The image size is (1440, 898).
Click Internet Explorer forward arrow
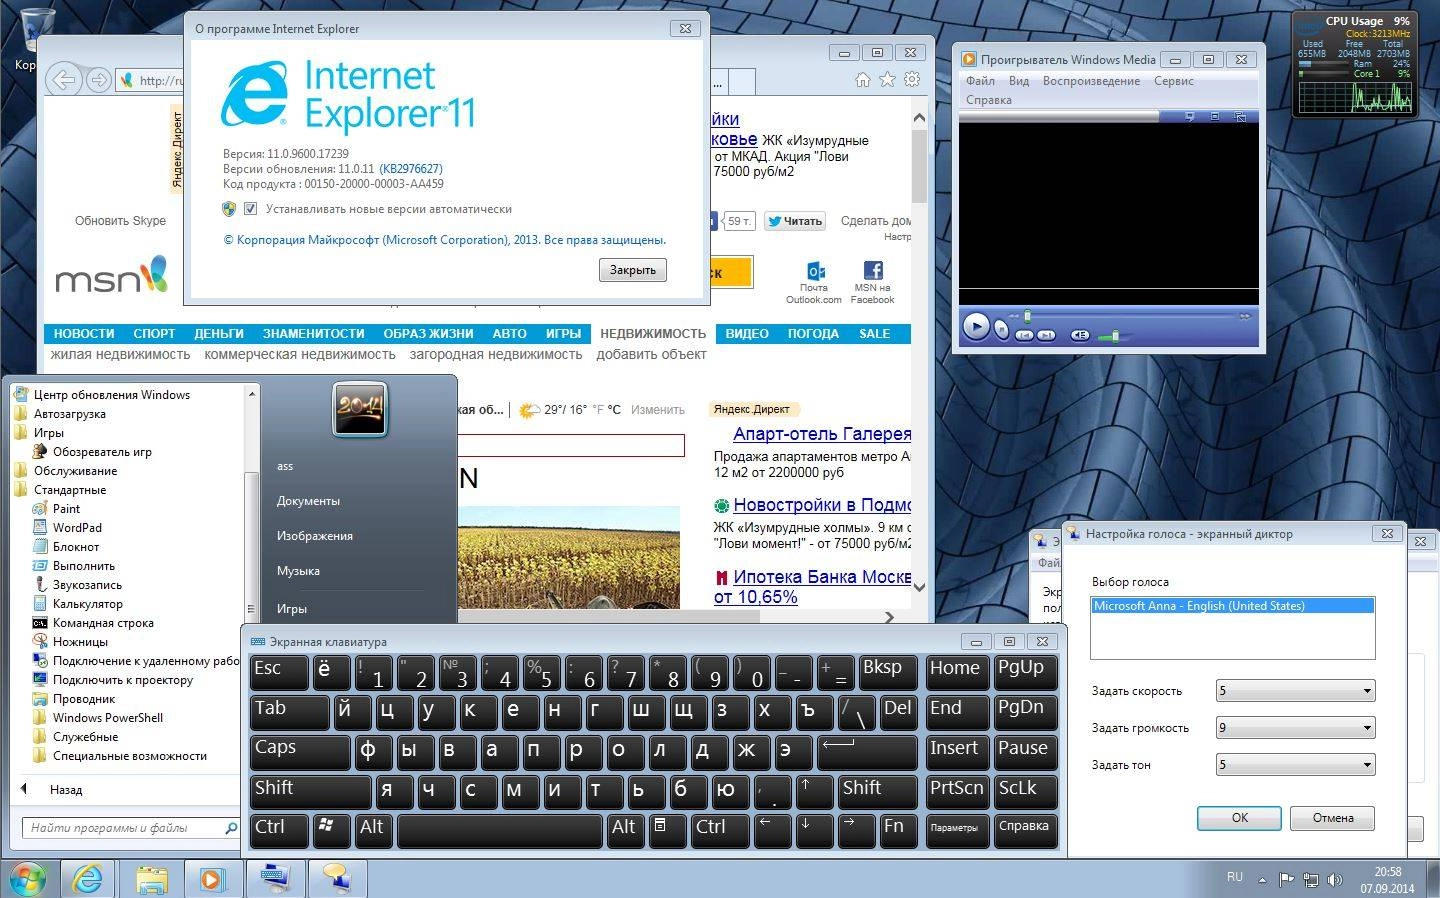point(98,80)
